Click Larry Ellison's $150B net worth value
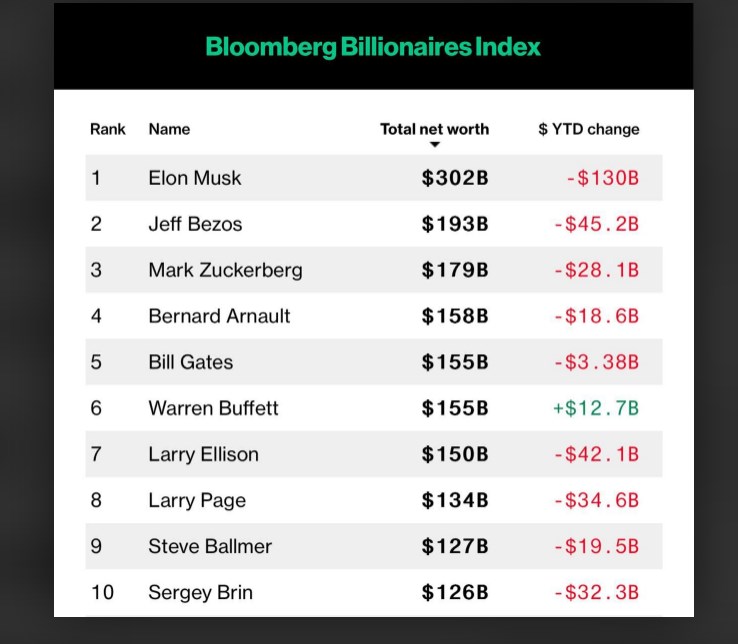738x644 pixels. (x=455, y=454)
